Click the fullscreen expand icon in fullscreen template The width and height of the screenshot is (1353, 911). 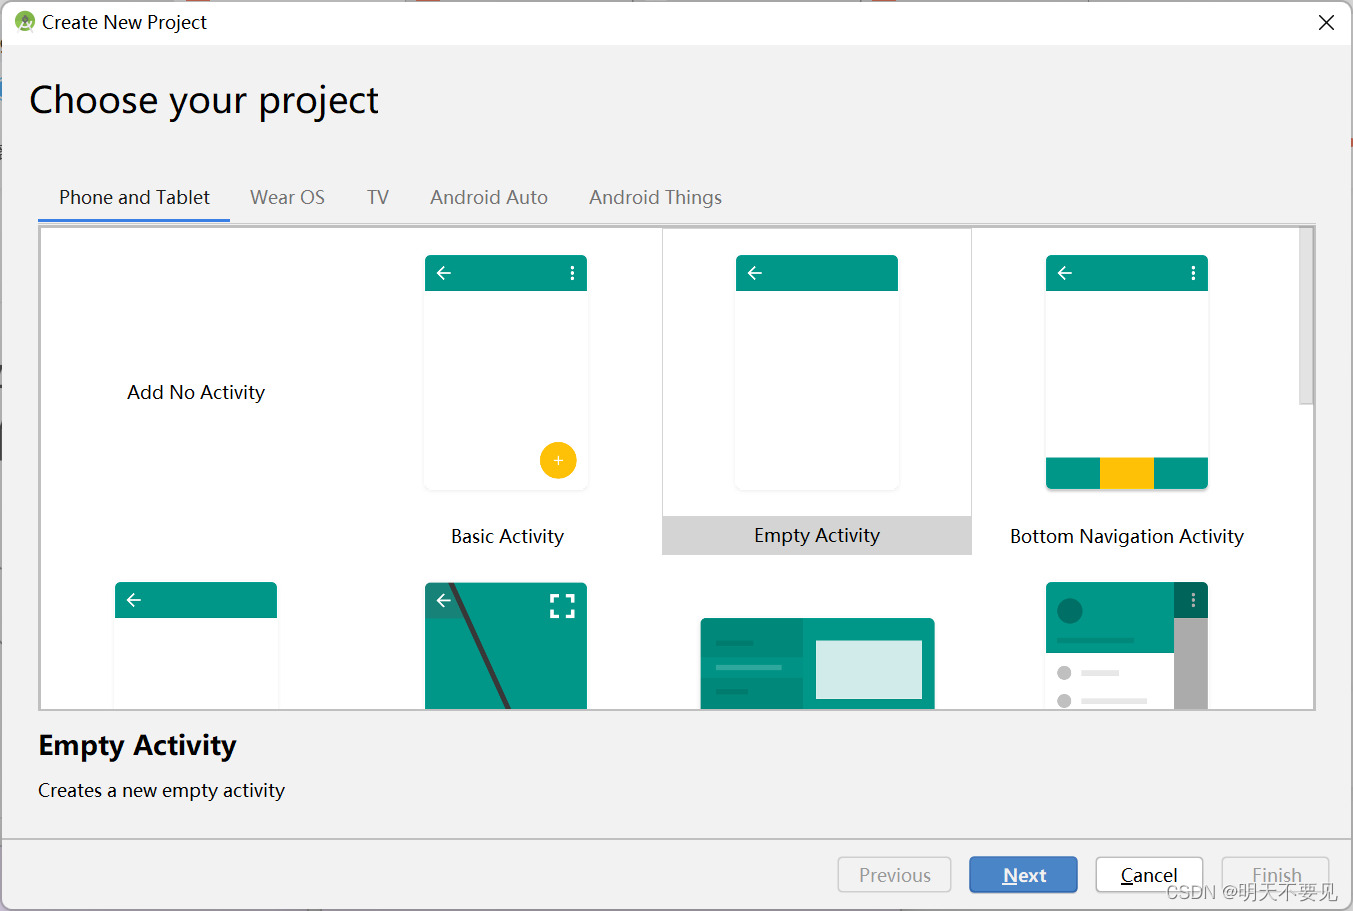(562, 606)
